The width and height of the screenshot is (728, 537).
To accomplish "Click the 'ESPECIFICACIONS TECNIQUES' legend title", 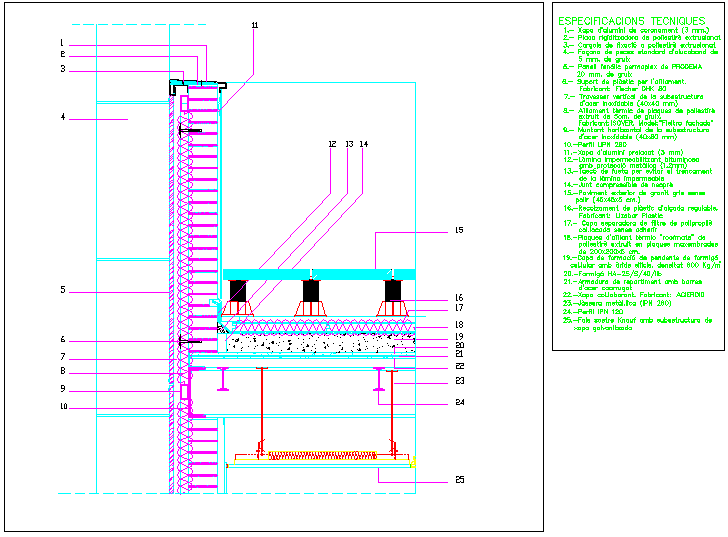I will 632,20.
